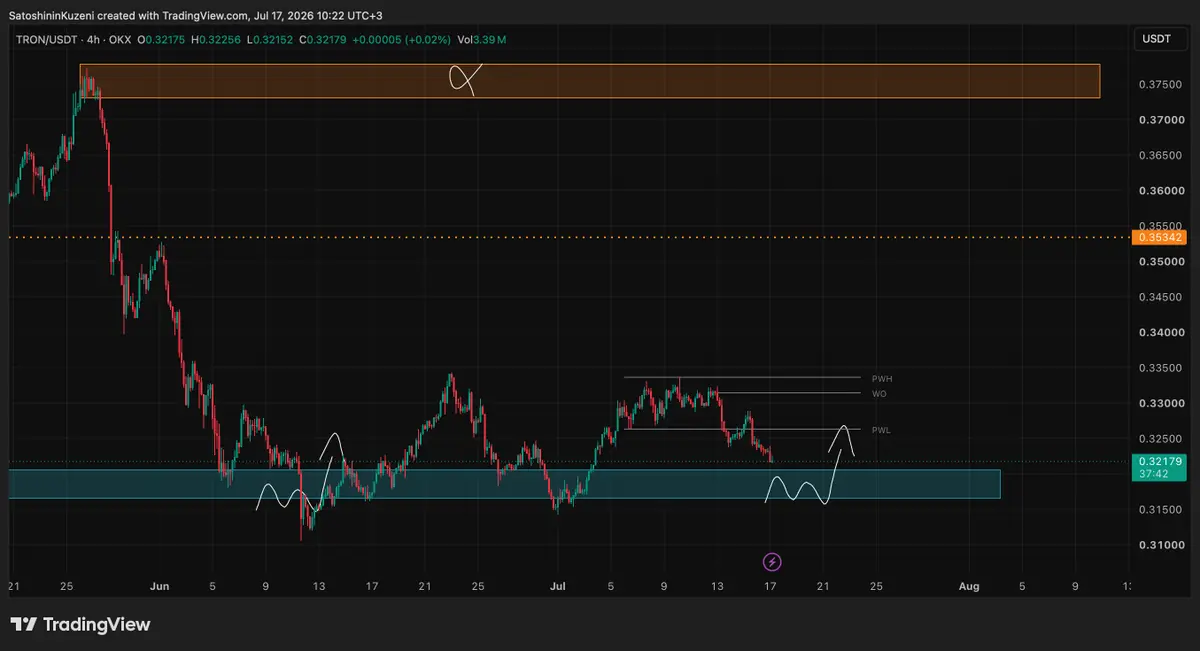The width and height of the screenshot is (1200, 651).
Task: Click the Aug date axis label
Action: click(x=968, y=586)
